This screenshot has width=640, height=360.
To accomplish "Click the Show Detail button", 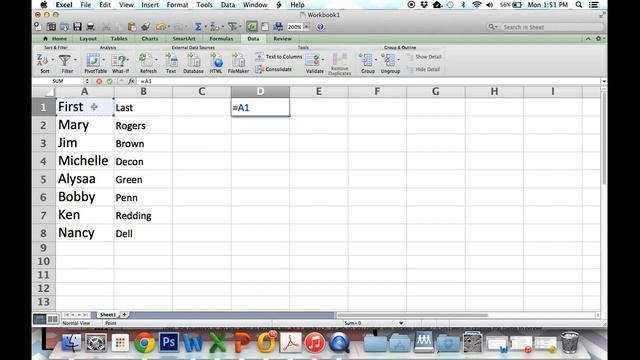I will click(x=424, y=57).
